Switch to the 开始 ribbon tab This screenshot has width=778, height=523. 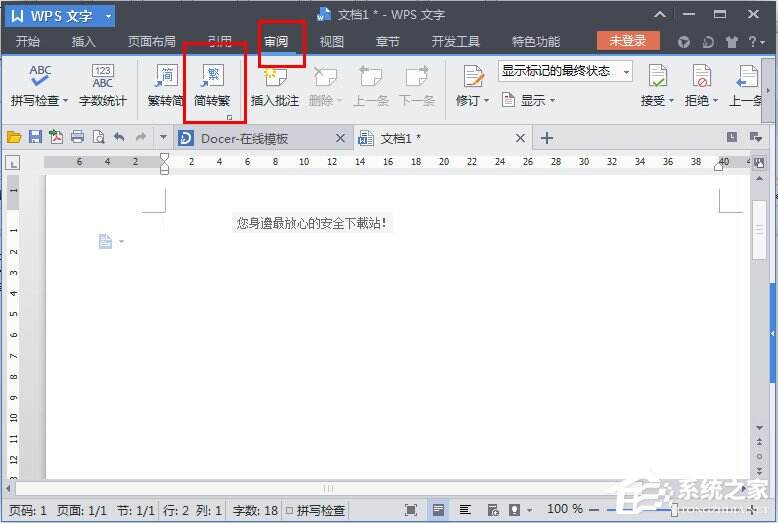click(27, 42)
